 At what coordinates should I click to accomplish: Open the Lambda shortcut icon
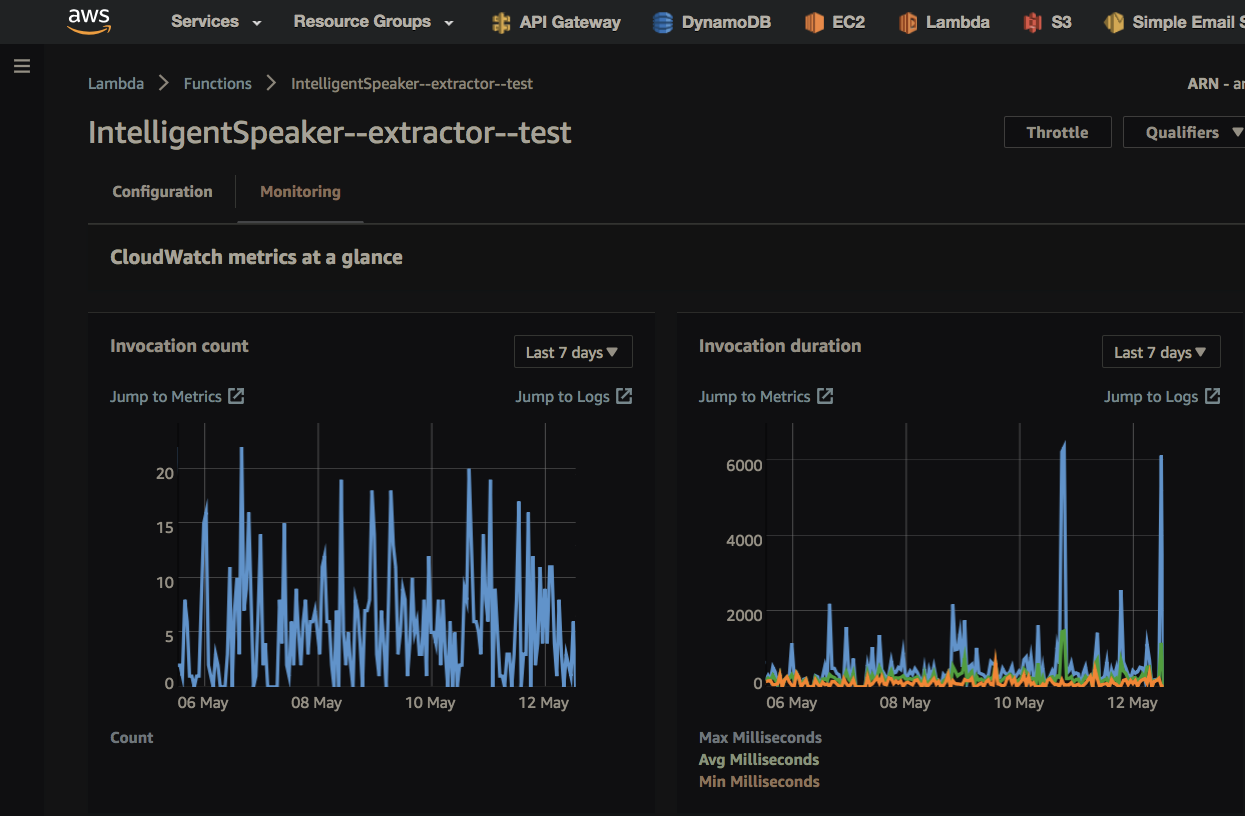(908, 22)
